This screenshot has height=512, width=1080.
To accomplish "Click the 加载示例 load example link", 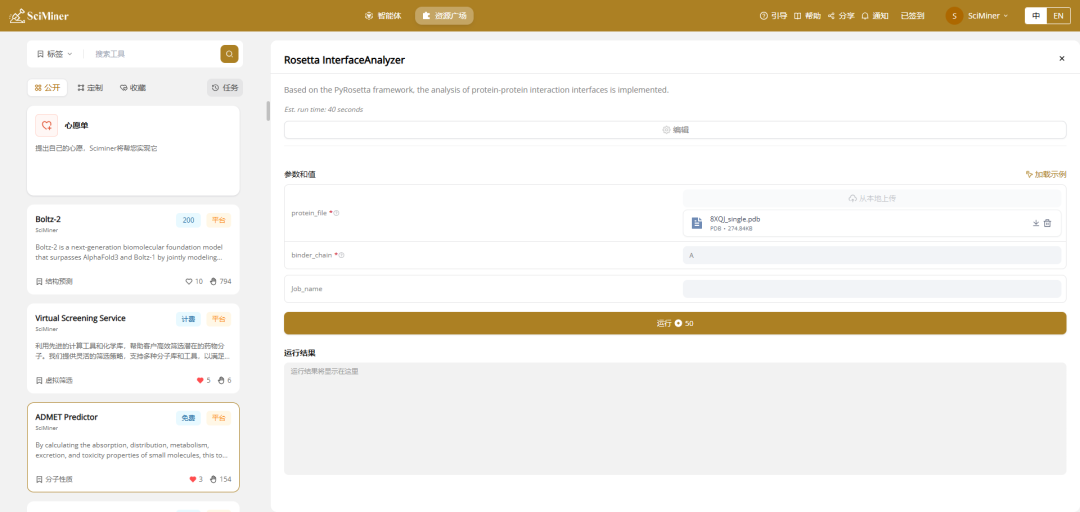I will coord(1045,174).
